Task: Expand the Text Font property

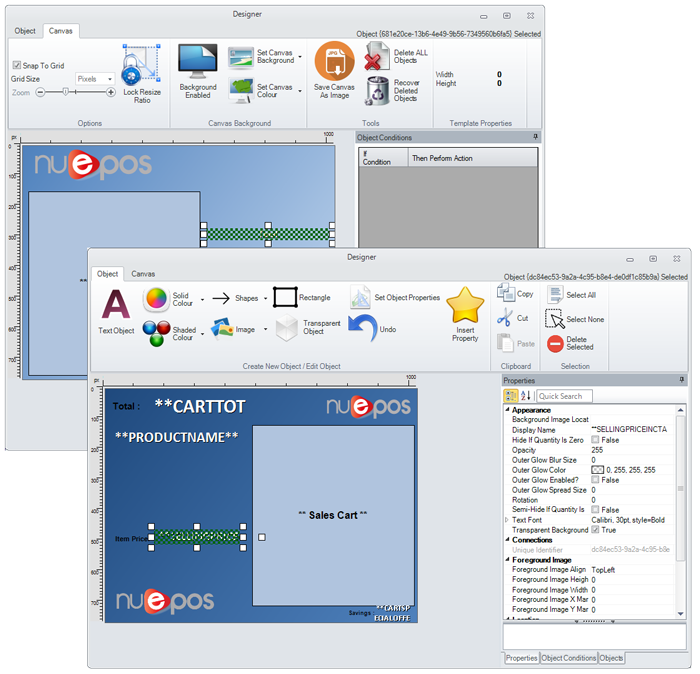Action: 507,519
